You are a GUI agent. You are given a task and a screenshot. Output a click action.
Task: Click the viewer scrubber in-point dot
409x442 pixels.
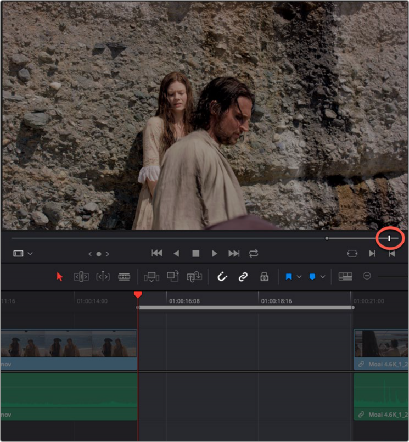coord(327,238)
